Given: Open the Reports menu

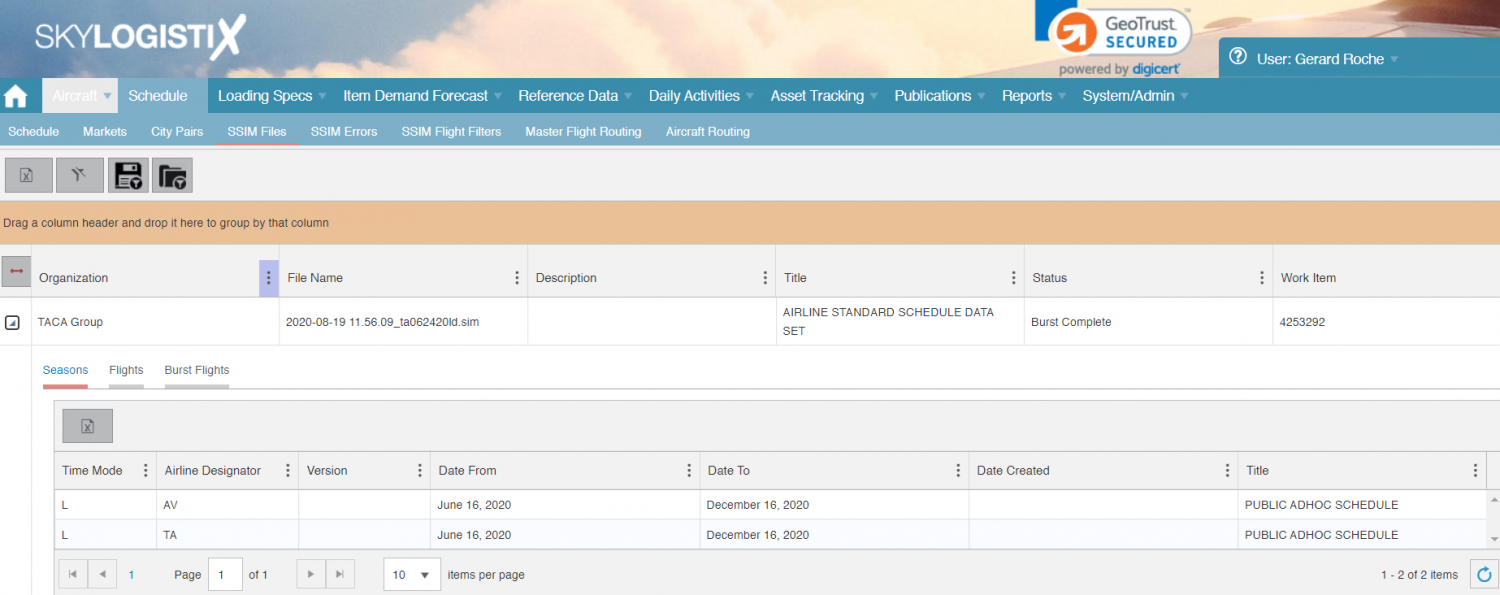Looking at the screenshot, I should 1027,95.
